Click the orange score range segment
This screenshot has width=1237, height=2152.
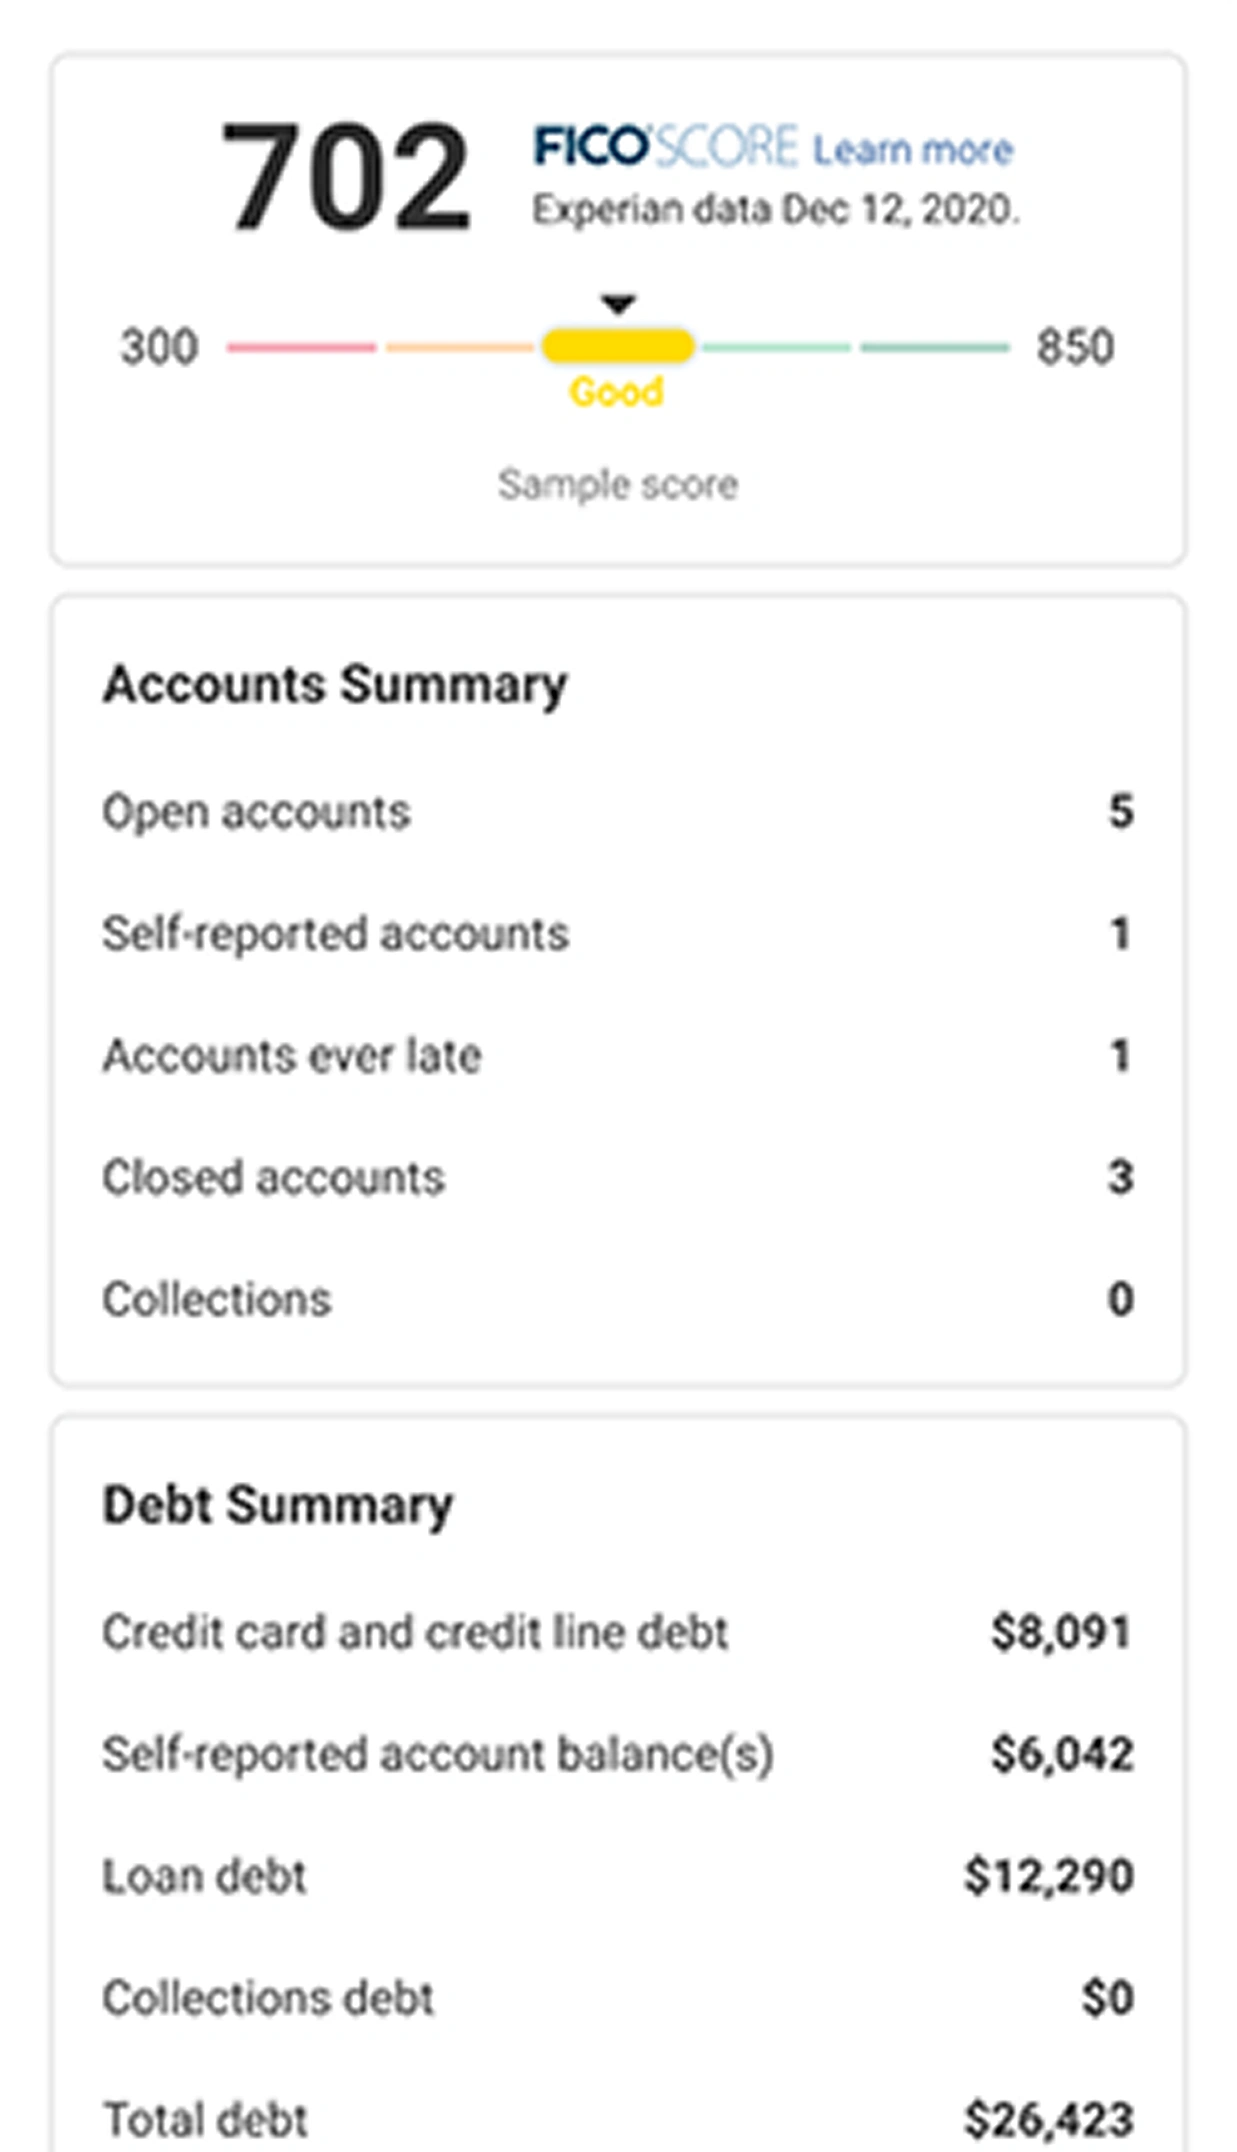(x=460, y=348)
